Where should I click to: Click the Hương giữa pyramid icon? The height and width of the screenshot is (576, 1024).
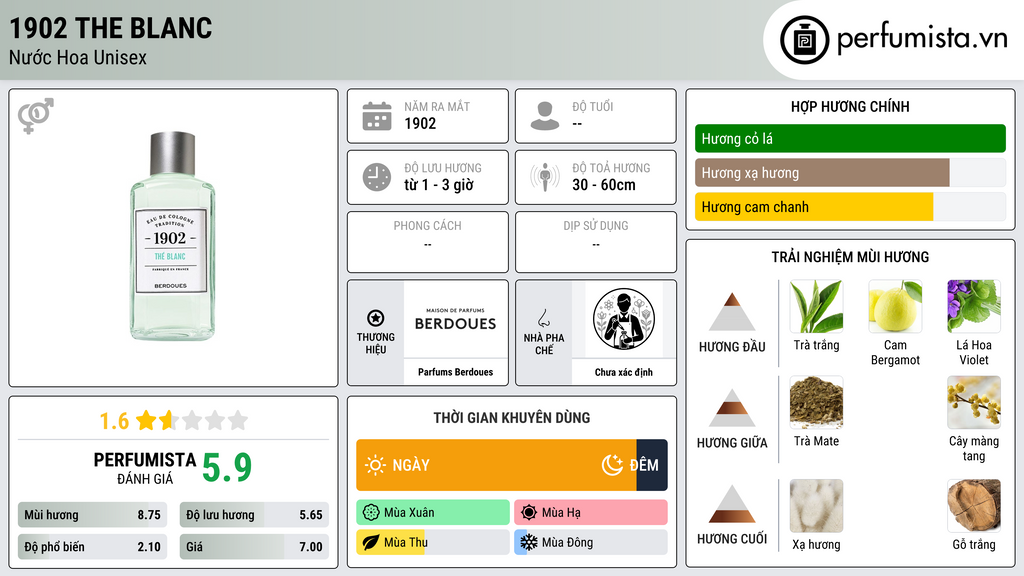coord(732,408)
